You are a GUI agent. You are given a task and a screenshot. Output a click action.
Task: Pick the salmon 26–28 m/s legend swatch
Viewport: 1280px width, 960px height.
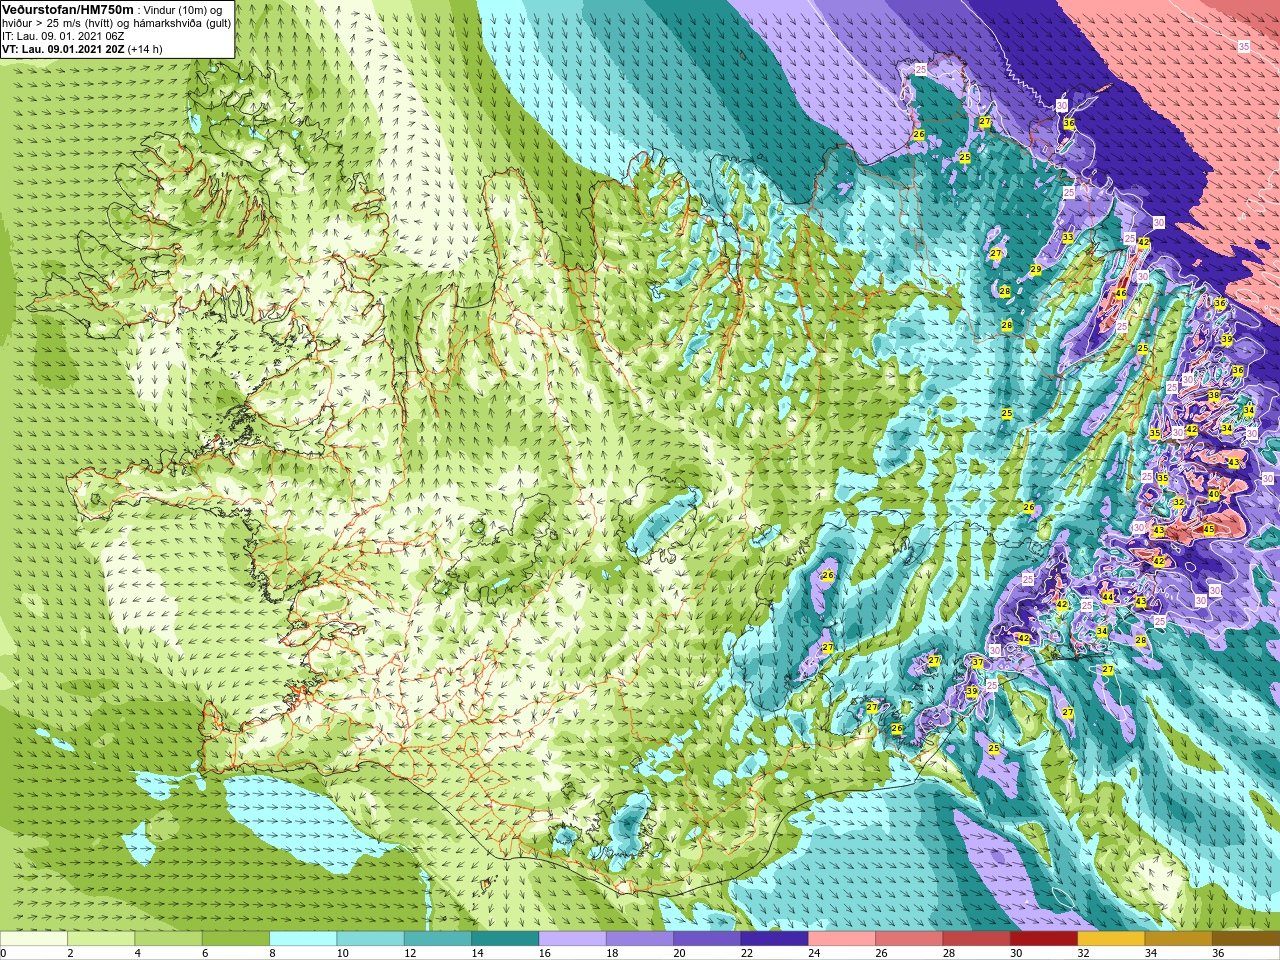pyautogui.click(x=909, y=939)
